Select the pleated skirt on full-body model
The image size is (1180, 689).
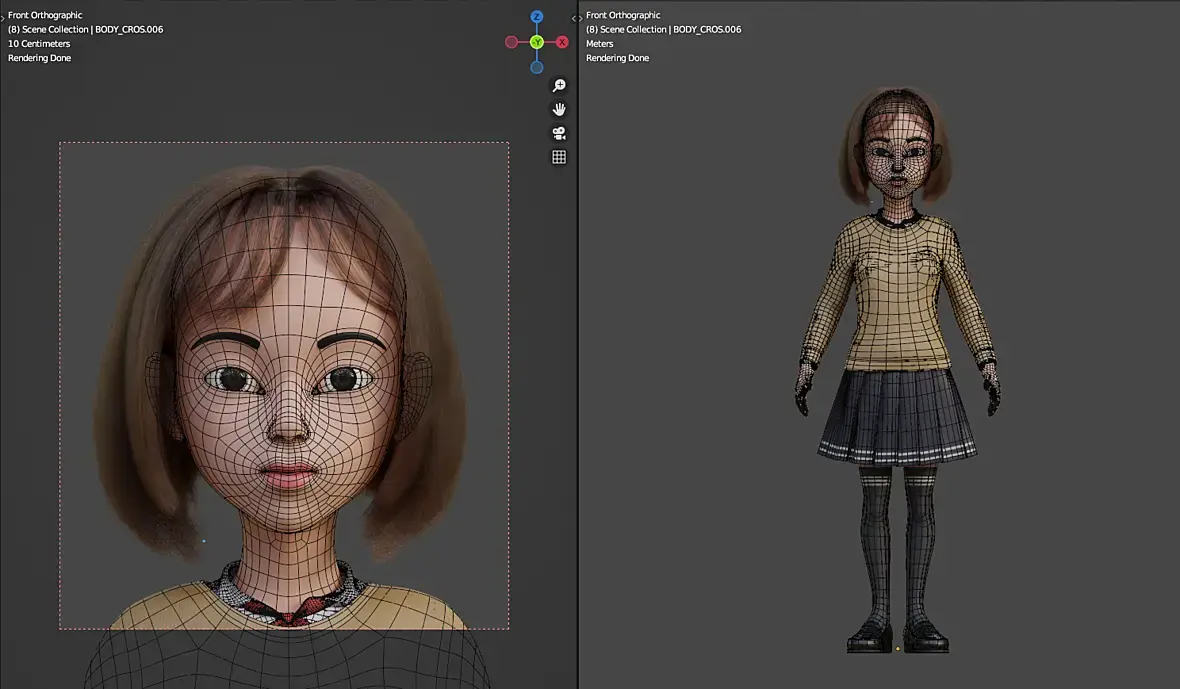896,414
